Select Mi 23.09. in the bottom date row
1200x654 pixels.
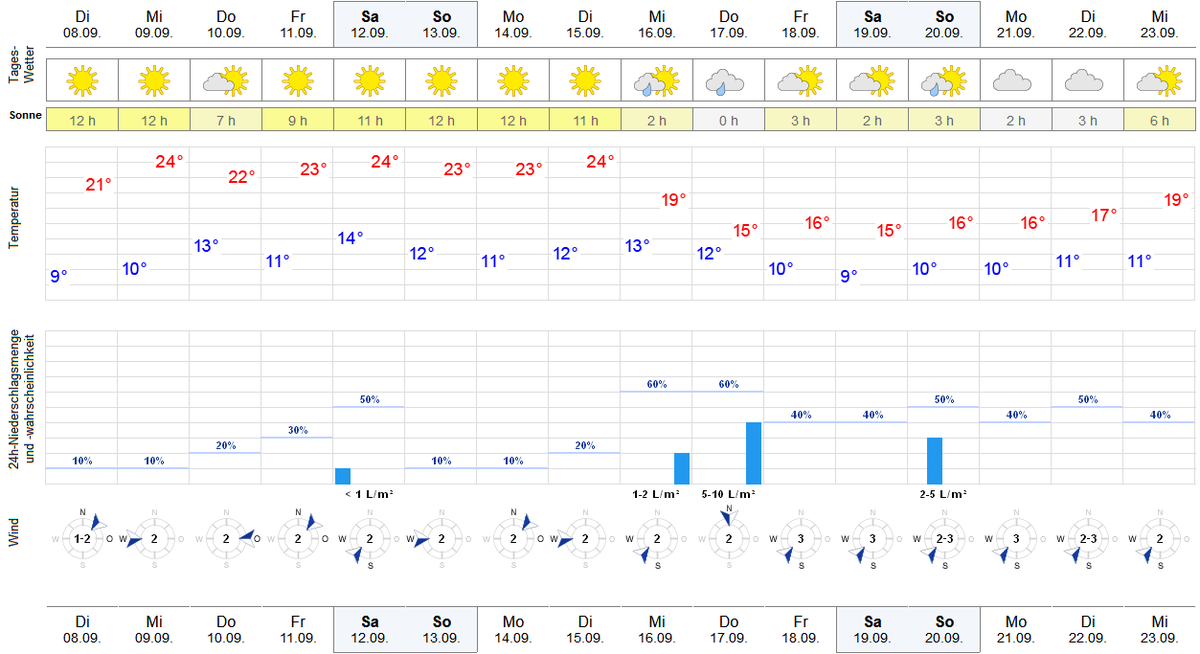pyautogui.click(x=1160, y=628)
